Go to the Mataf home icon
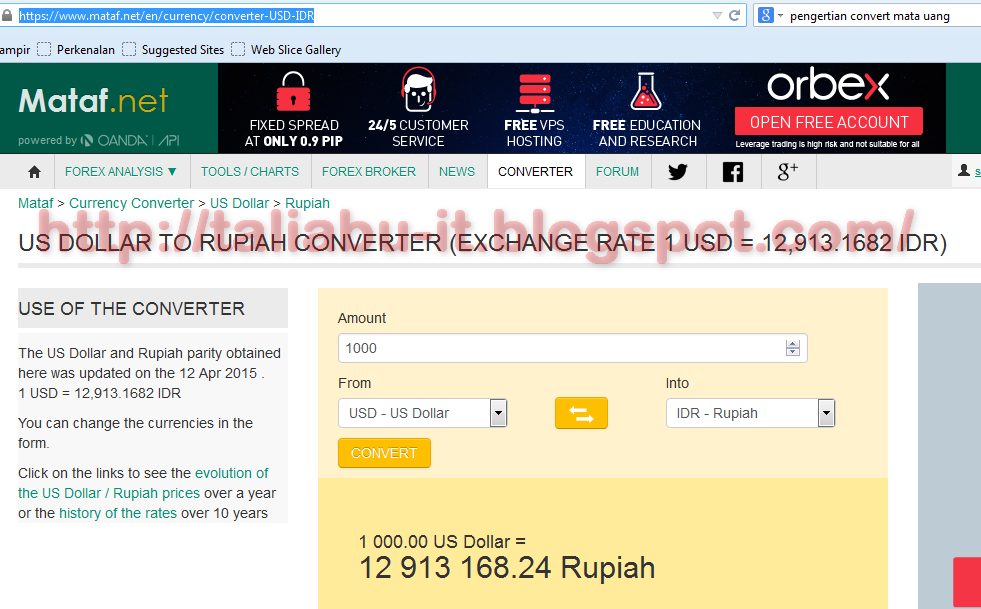 point(34,171)
